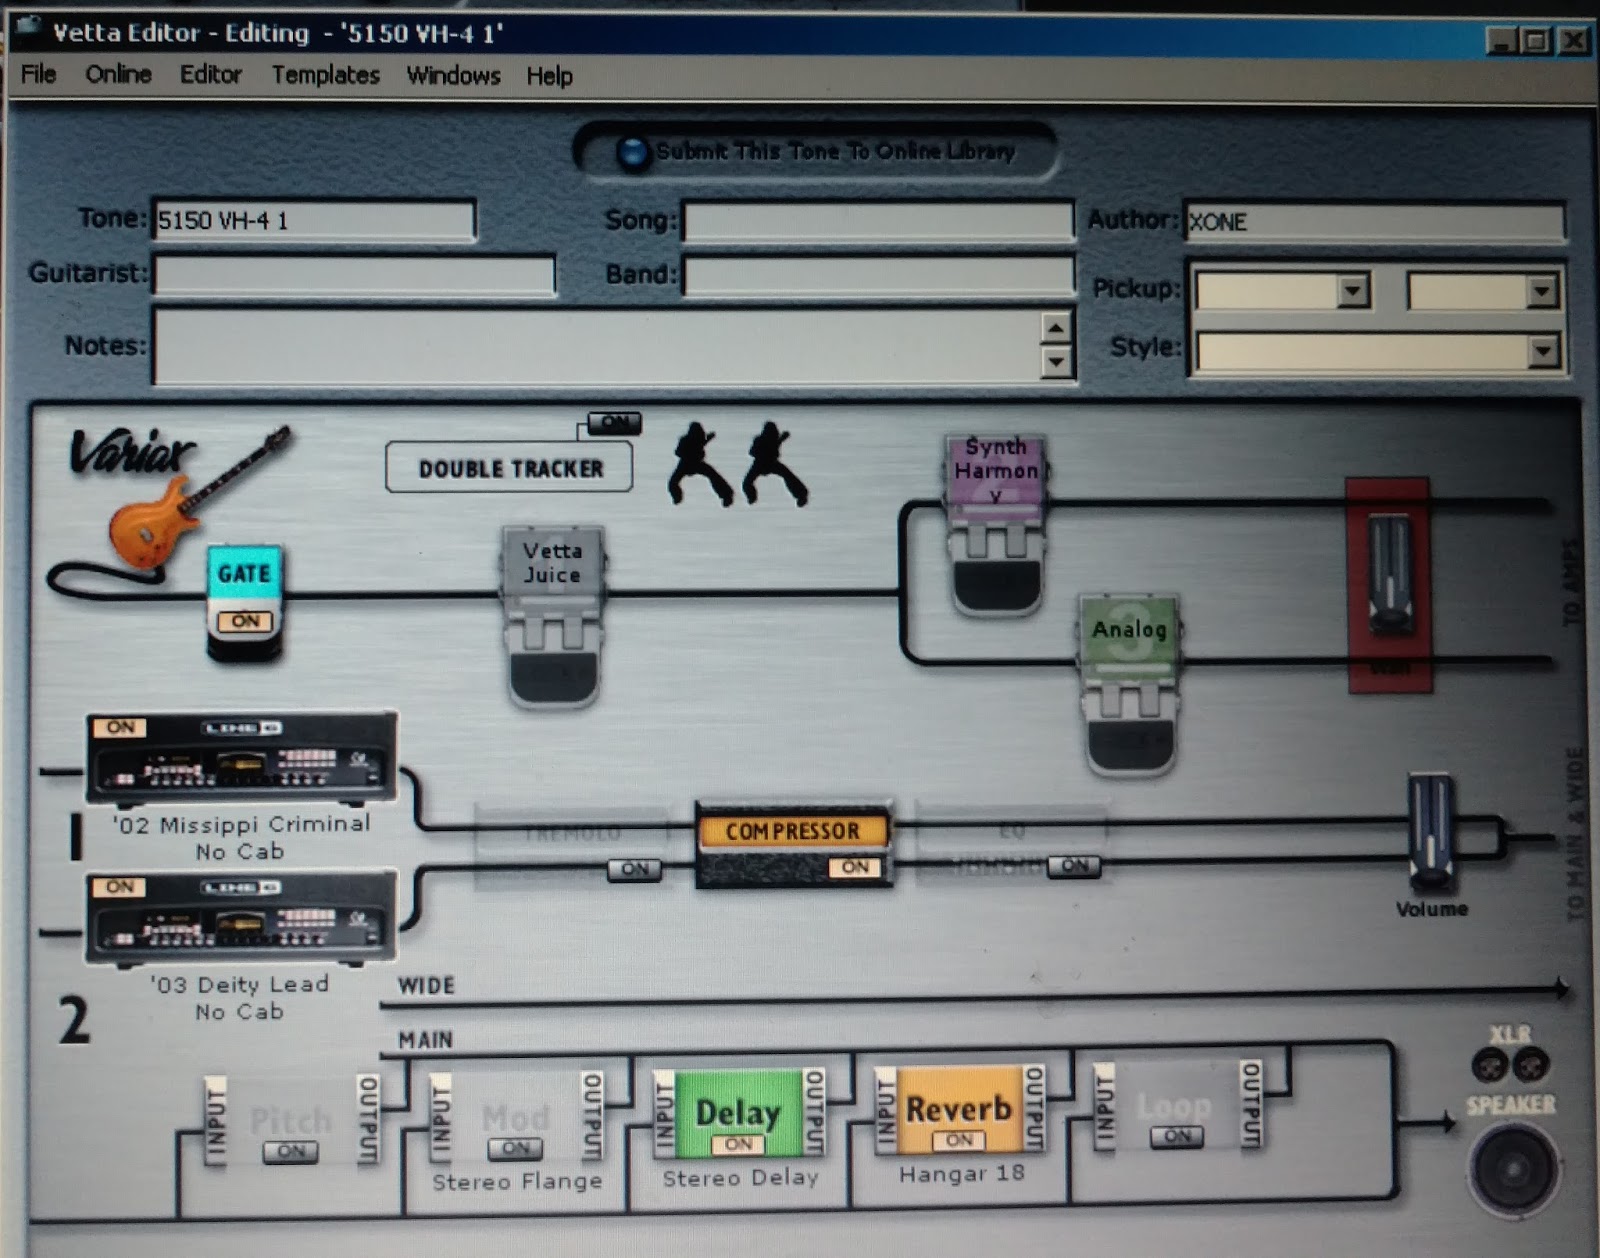Select the Synth Harmony stompbox pedal
This screenshot has width=1600, height=1258.
[996, 523]
